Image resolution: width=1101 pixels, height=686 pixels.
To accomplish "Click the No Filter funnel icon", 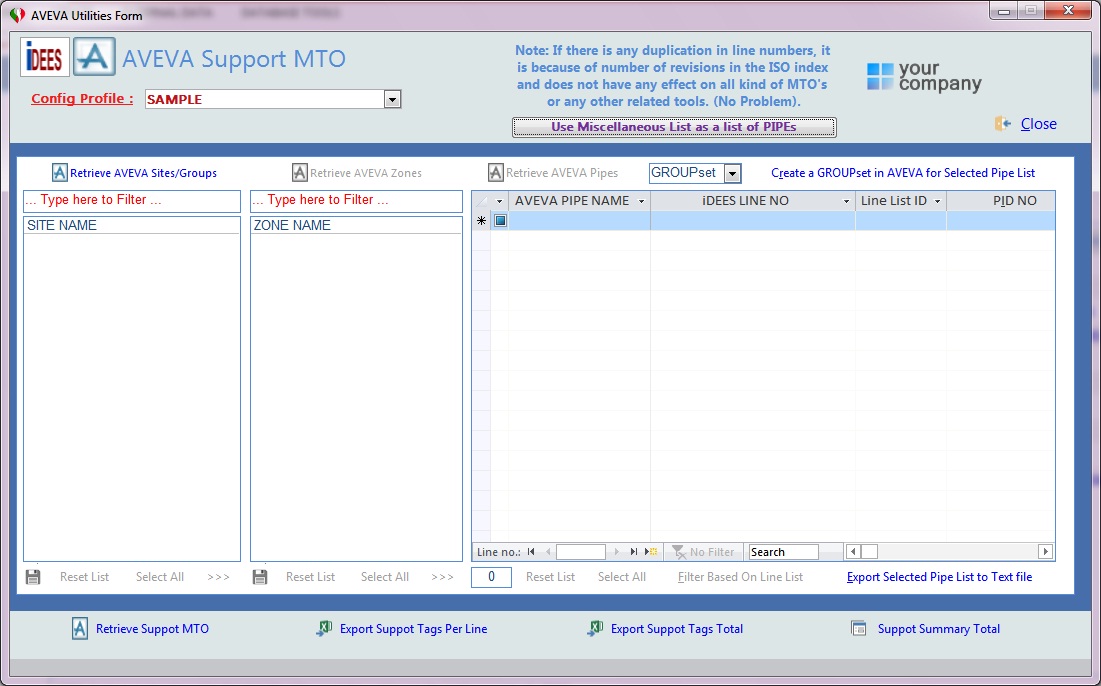I will pyautogui.click(x=679, y=553).
